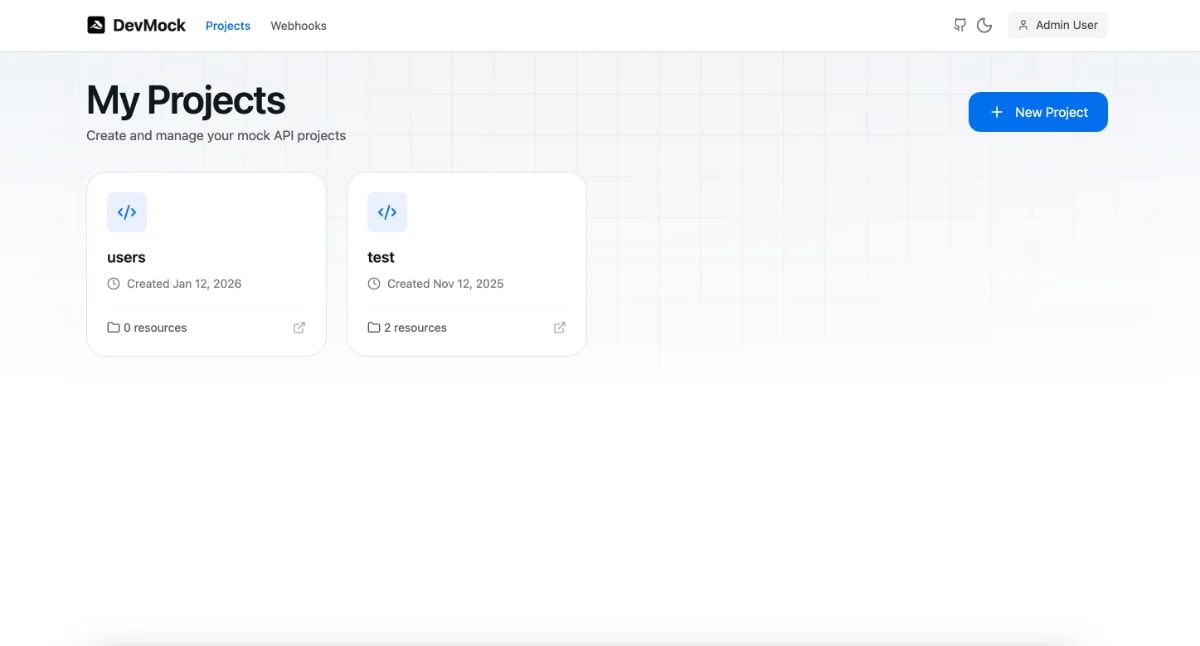Viewport: 1200px width, 646px height.
Task: Open the external link icon on the users card
Action: tap(298, 327)
